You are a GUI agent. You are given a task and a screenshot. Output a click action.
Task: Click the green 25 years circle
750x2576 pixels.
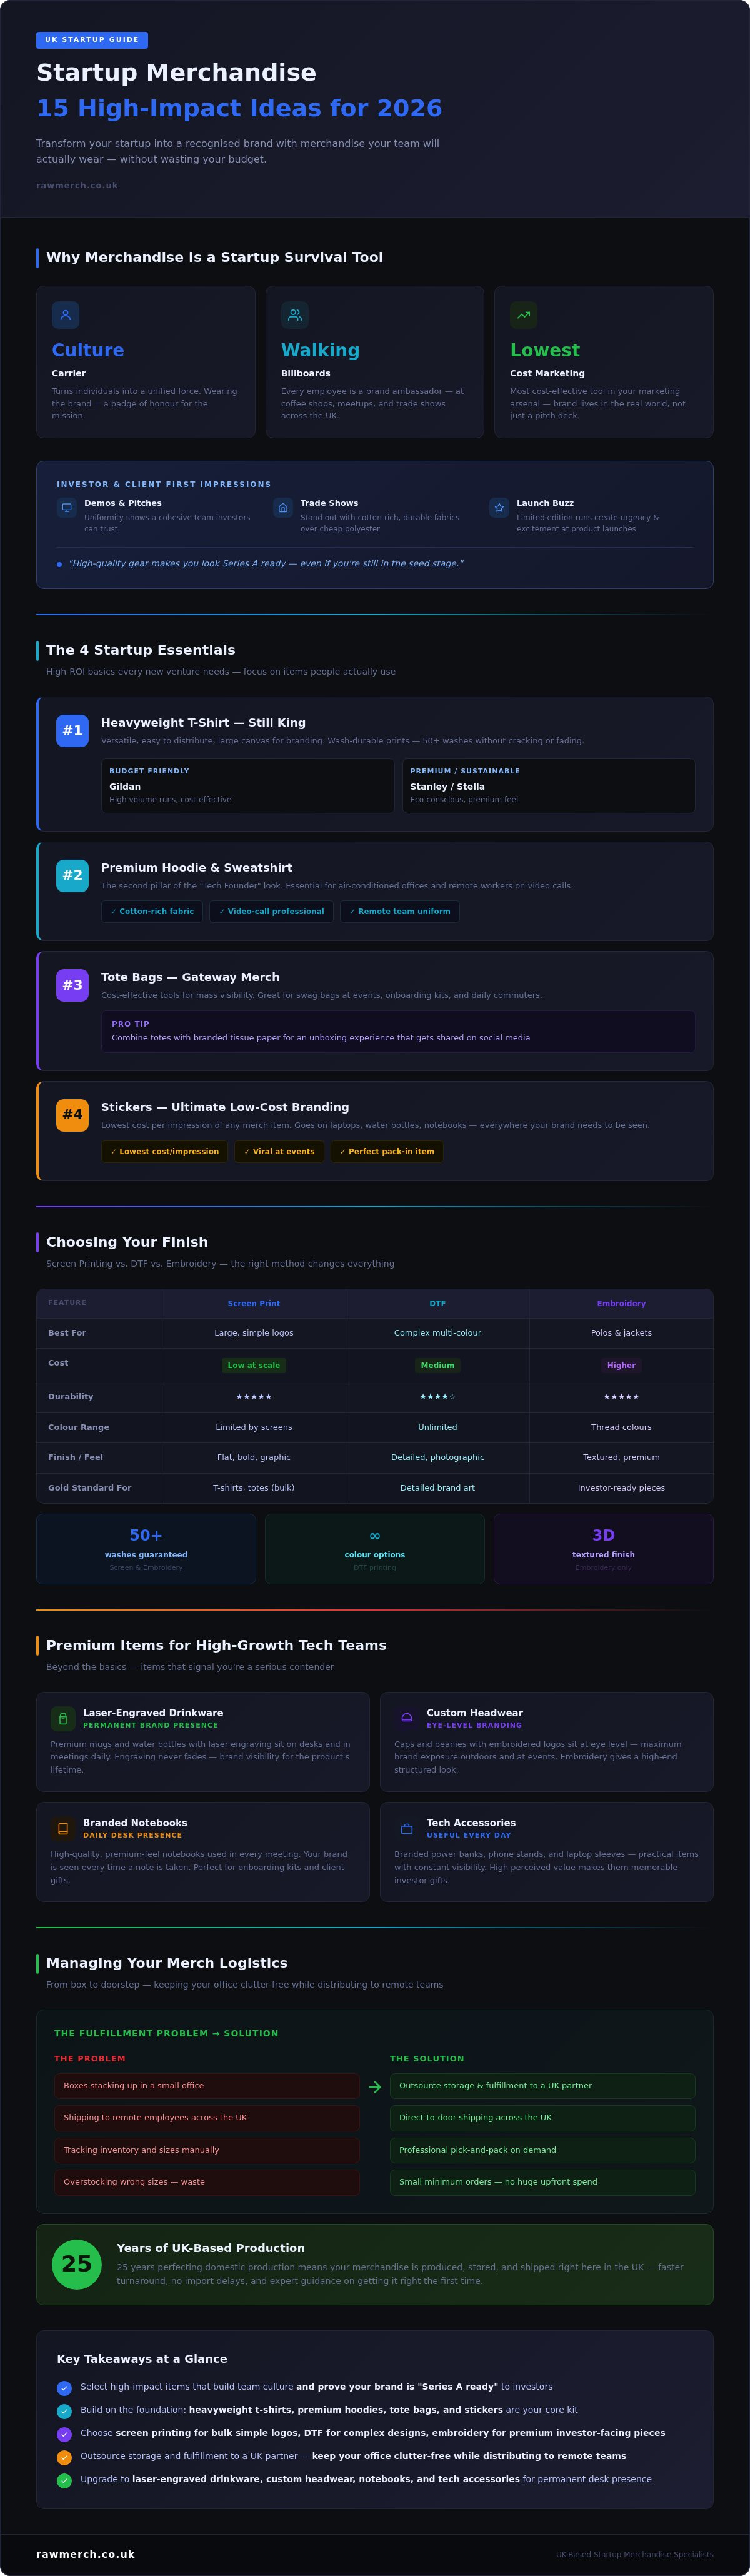(77, 2264)
